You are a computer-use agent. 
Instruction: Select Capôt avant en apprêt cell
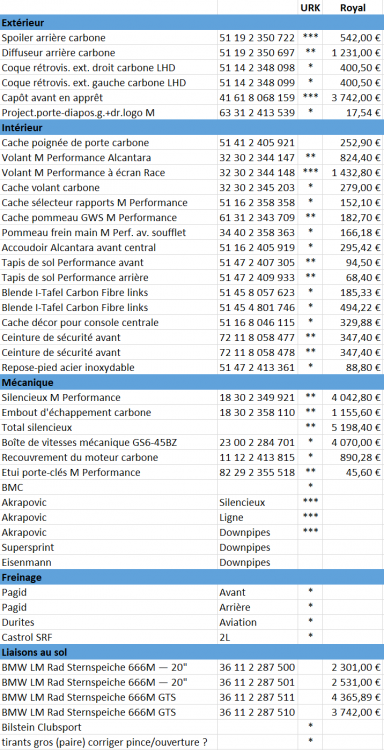click(109, 98)
